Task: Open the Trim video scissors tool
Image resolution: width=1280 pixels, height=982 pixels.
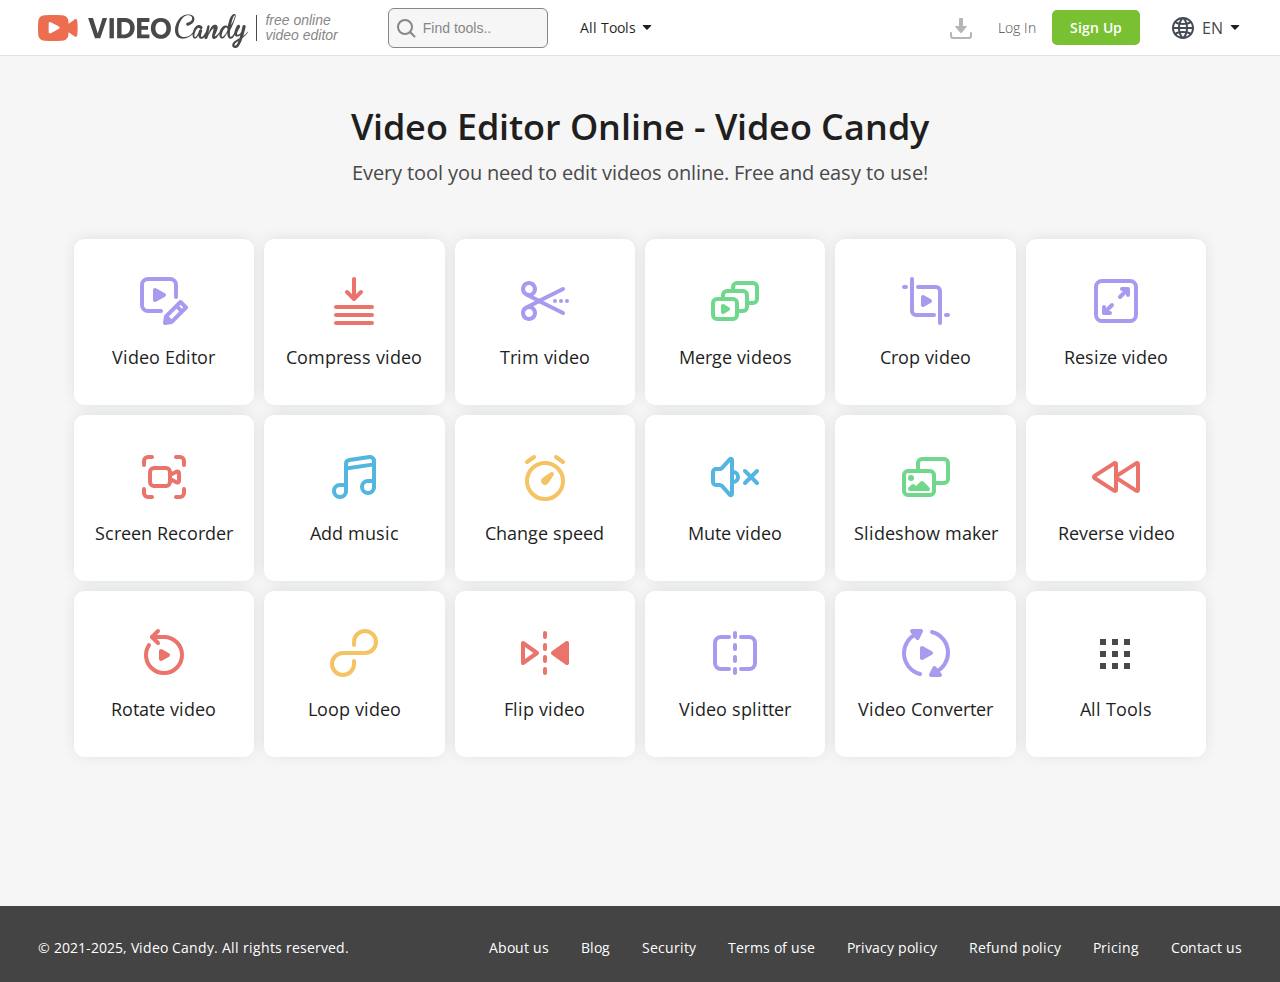Action: click(544, 301)
